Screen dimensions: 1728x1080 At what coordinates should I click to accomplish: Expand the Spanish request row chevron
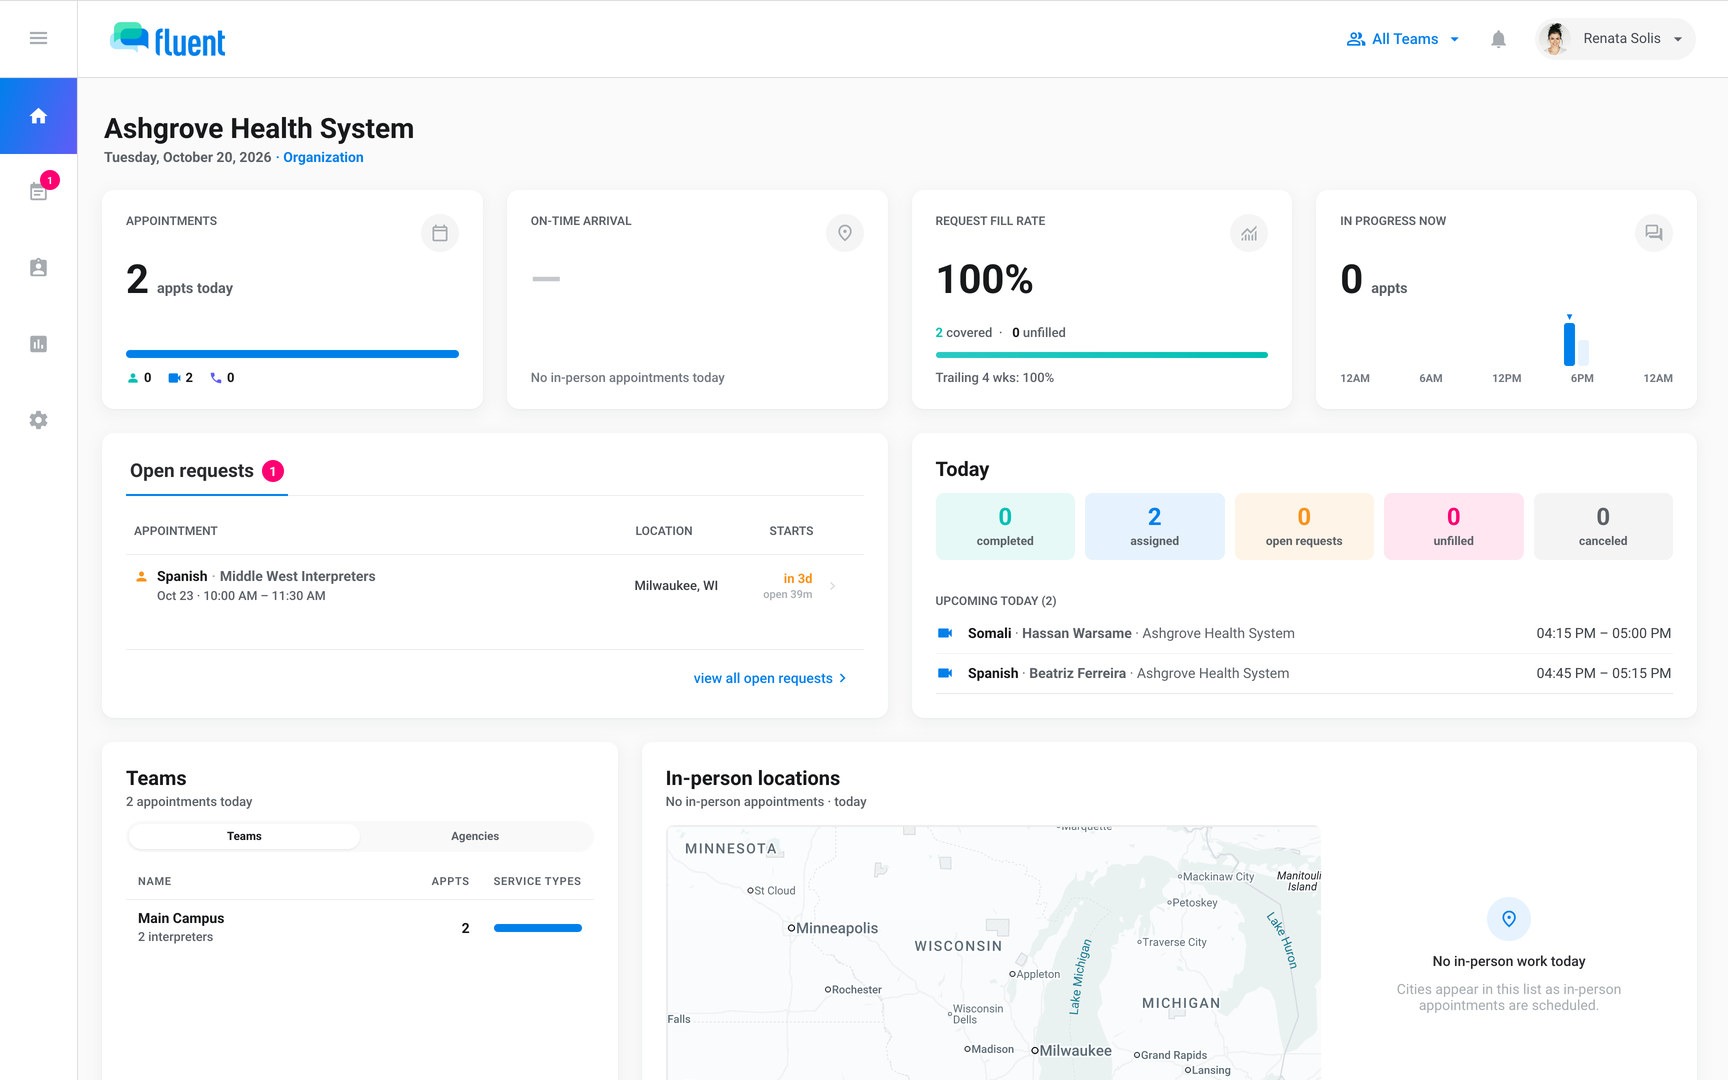(x=833, y=586)
